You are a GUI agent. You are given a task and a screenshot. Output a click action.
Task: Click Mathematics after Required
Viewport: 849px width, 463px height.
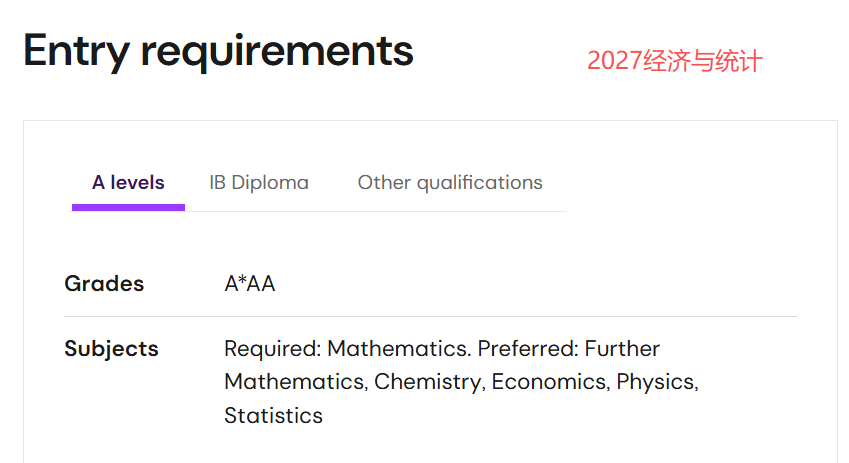coord(397,349)
